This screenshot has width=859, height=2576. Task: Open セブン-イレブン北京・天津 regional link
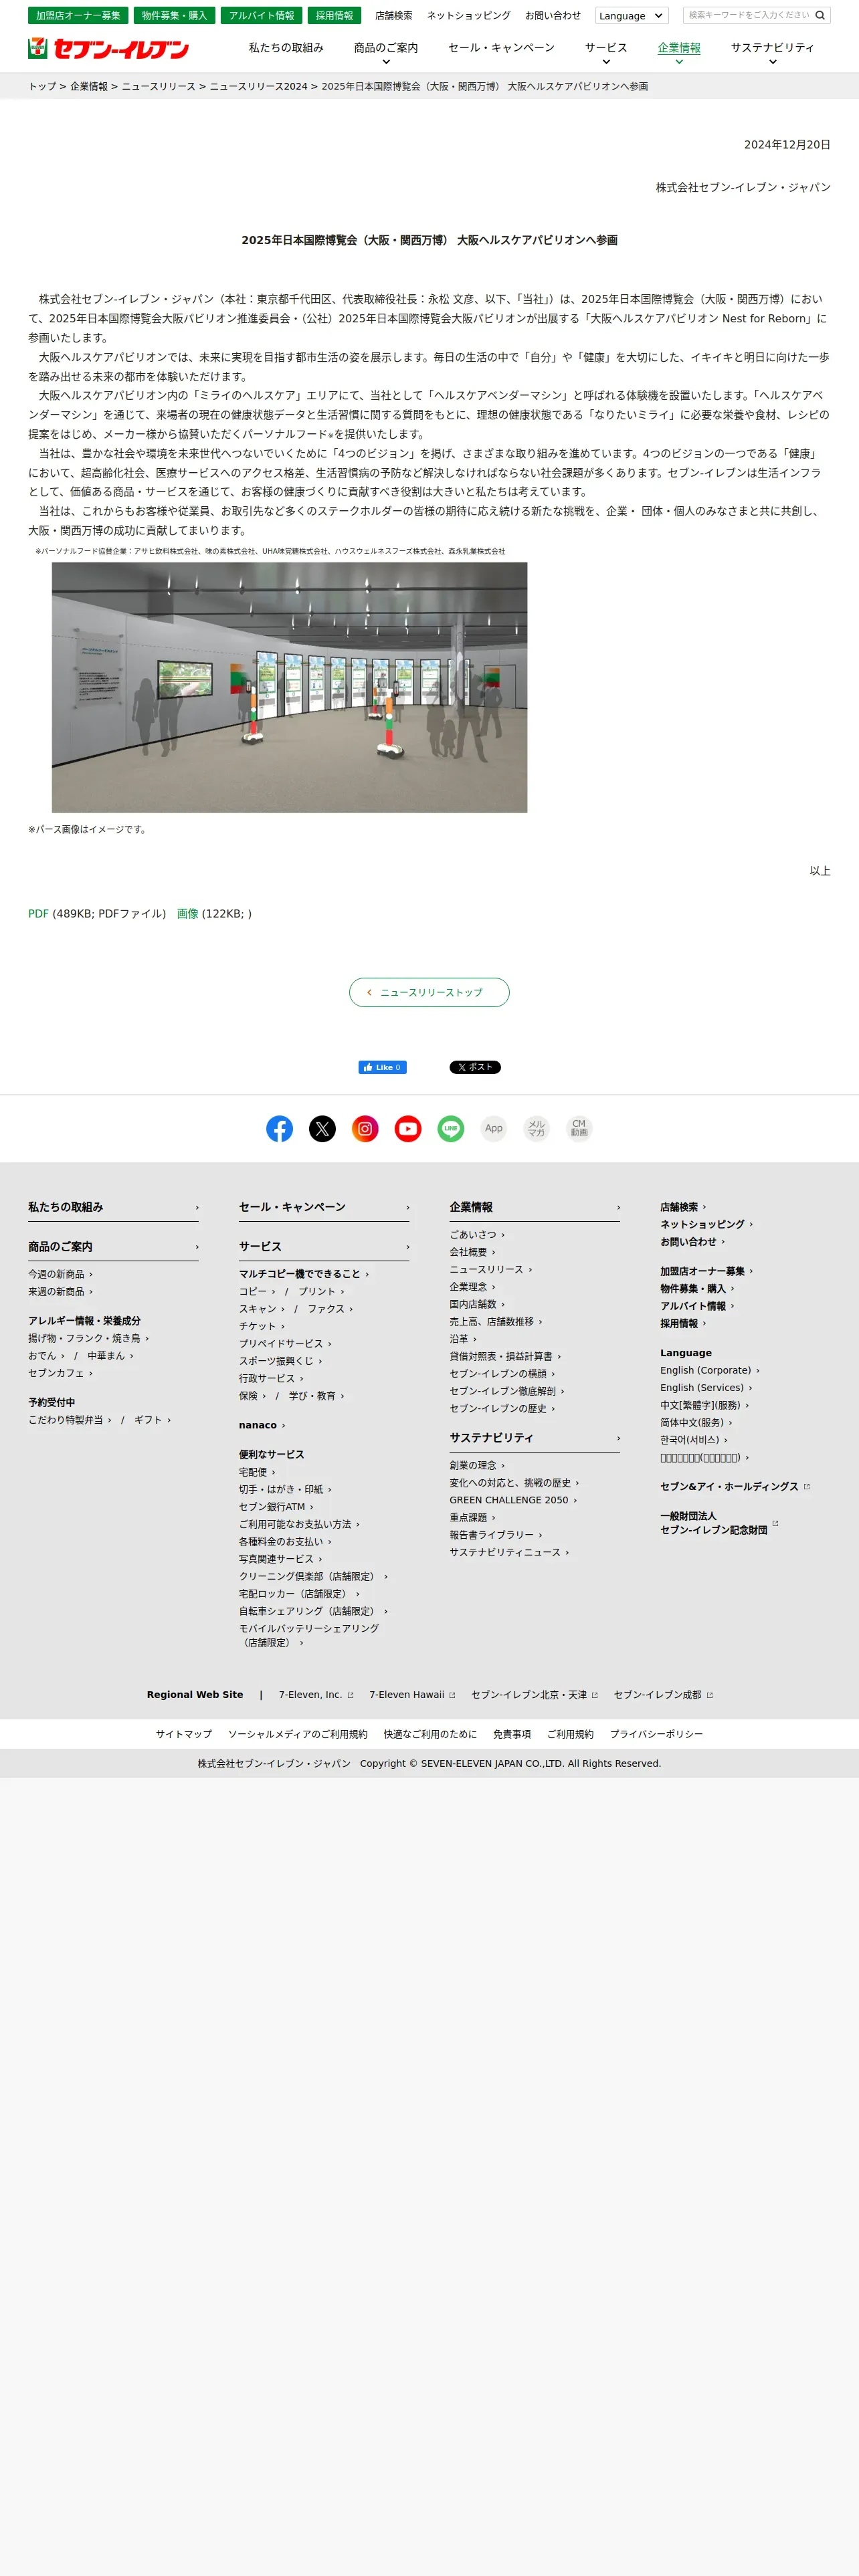click(535, 1695)
